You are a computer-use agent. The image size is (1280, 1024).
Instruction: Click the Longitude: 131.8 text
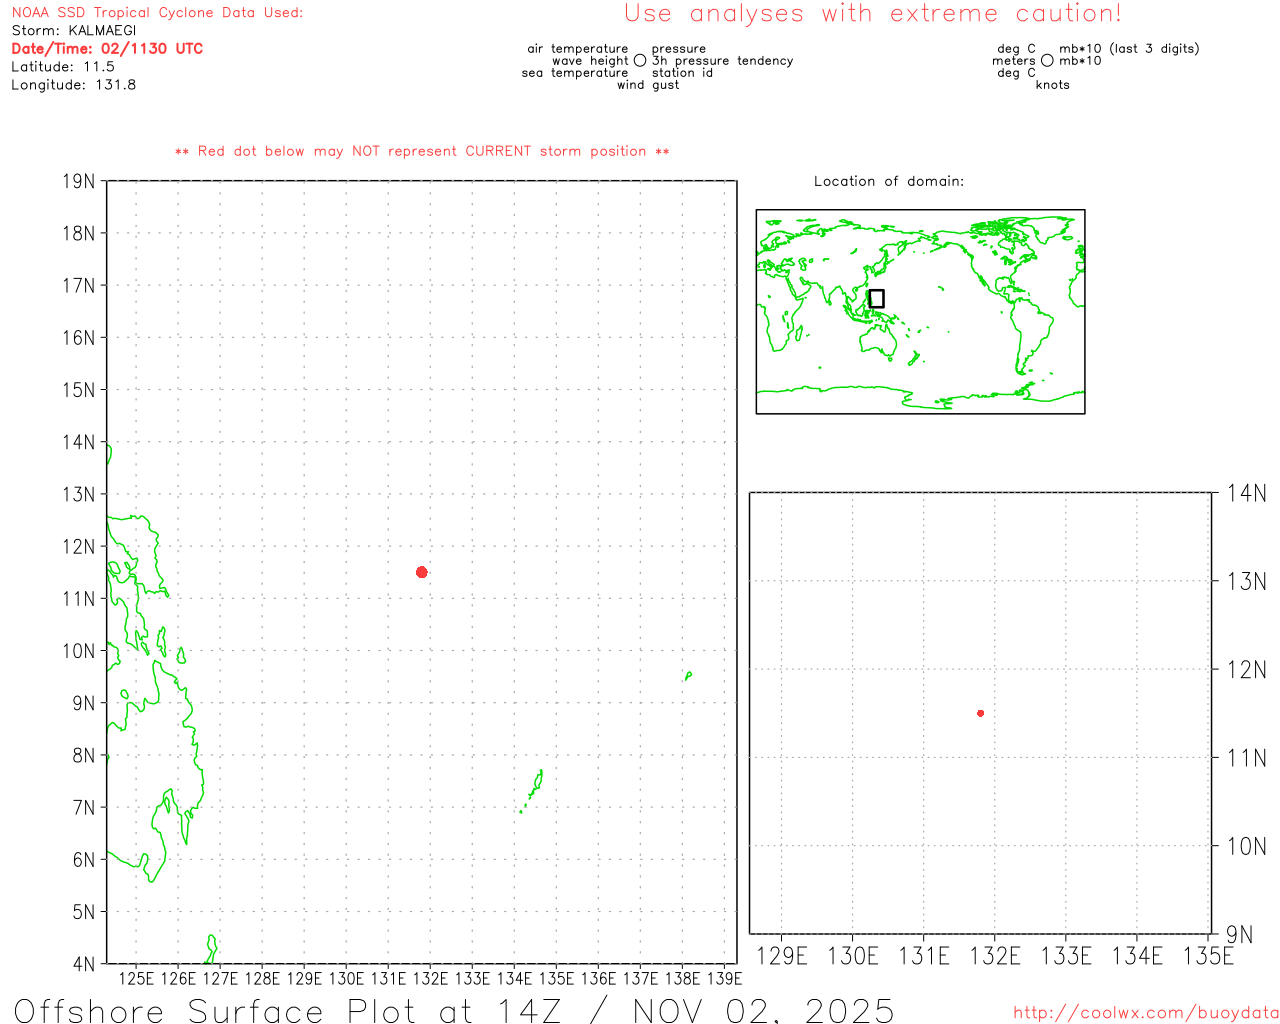74,85
